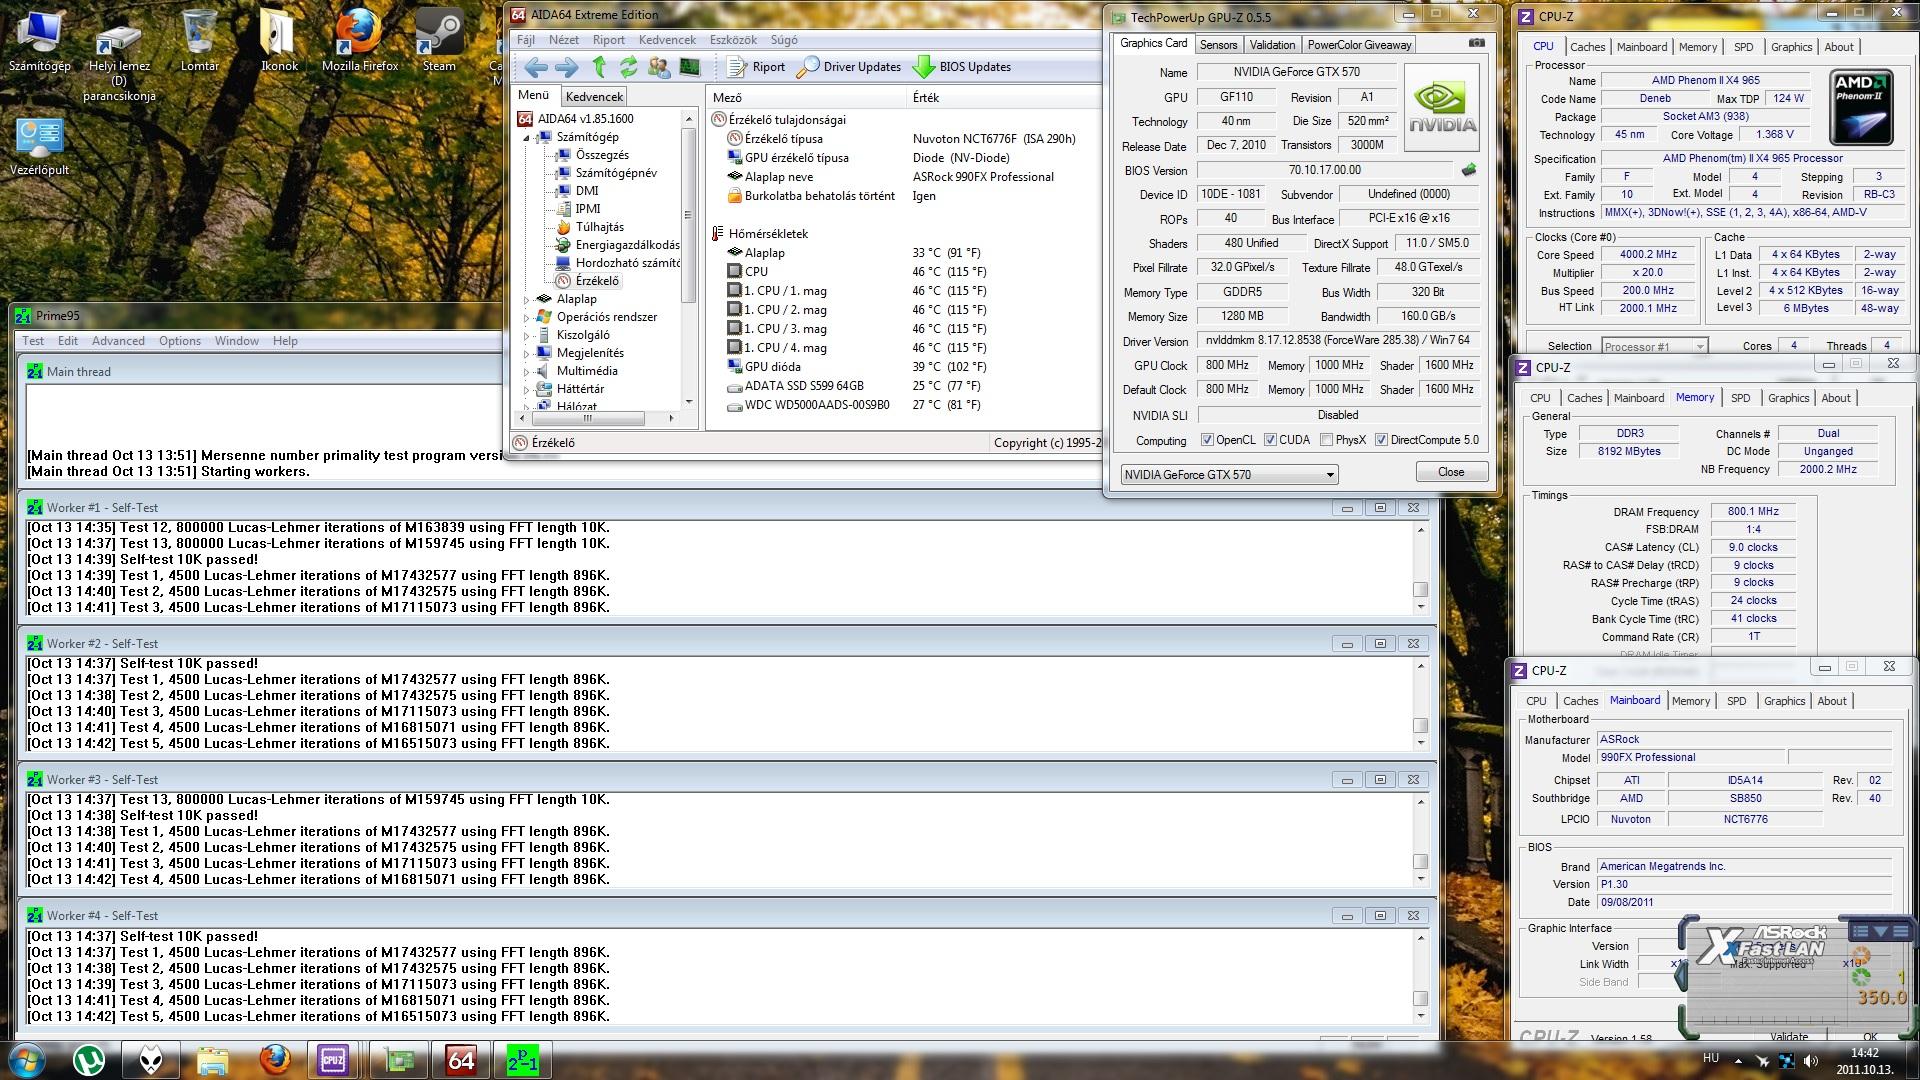The height and width of the screenshot is (1080, 1920).
Task: Open Lomtár recycle bin icon
Action: 200,42
